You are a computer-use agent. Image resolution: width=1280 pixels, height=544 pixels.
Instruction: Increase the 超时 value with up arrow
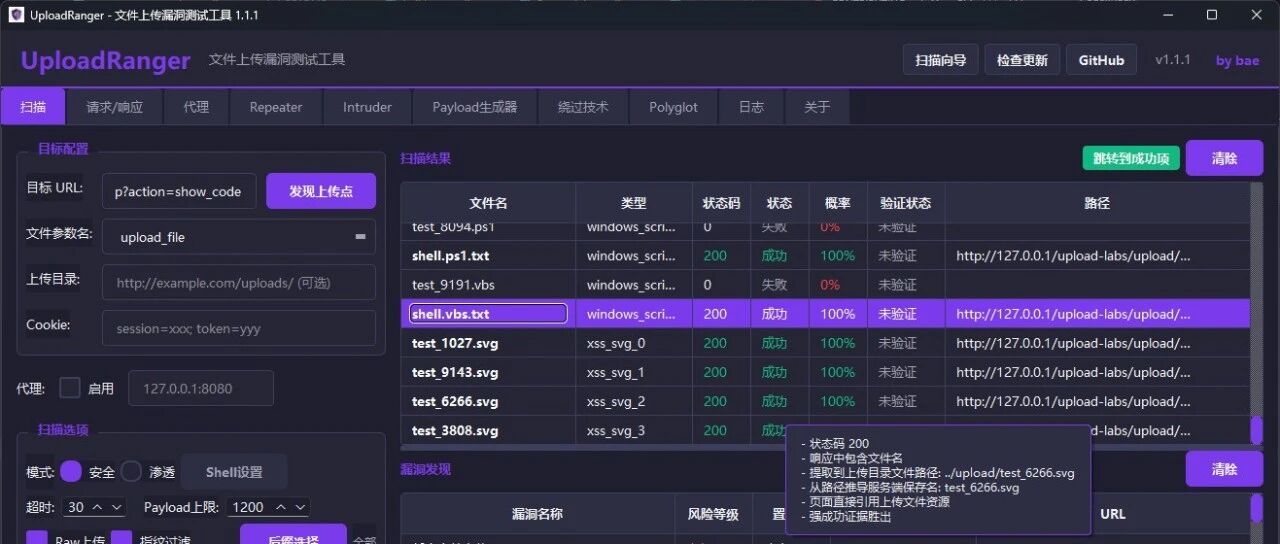pos(98,507)
